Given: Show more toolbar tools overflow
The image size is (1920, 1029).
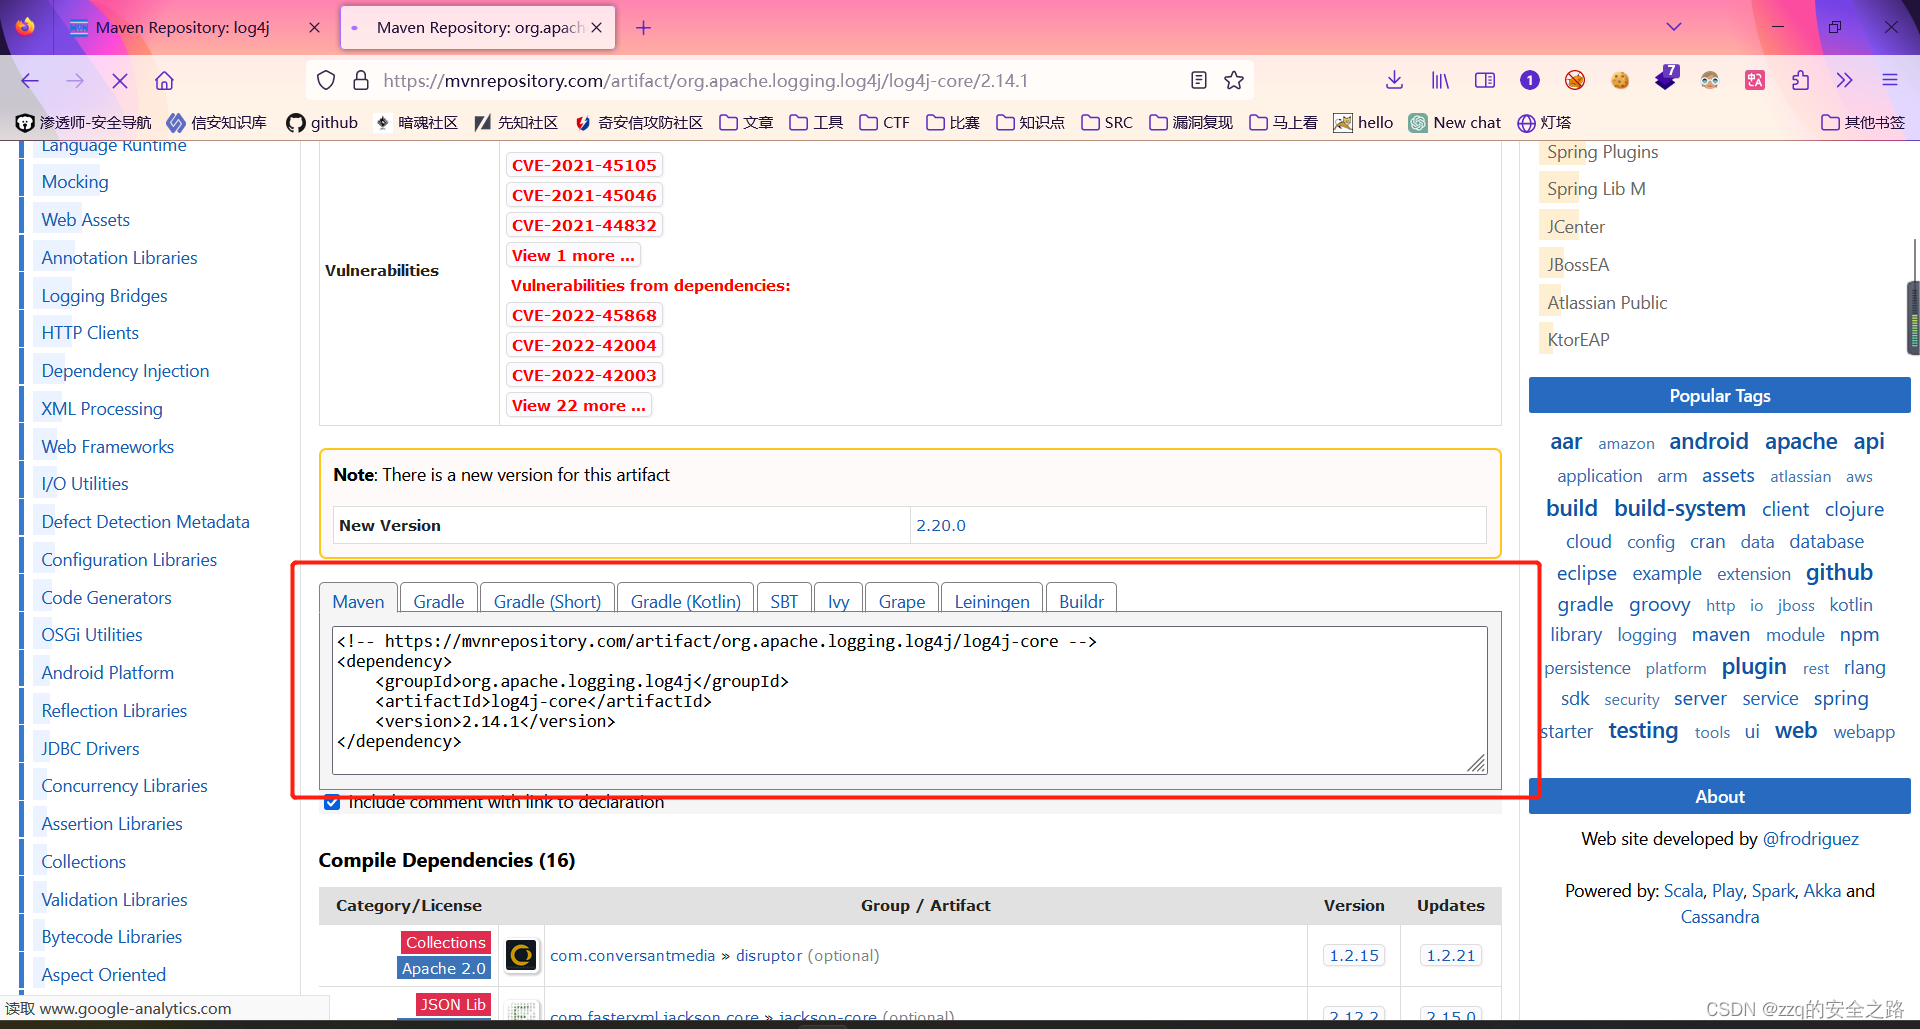Looking at the screenshot, I should (x=1844, y=80).
